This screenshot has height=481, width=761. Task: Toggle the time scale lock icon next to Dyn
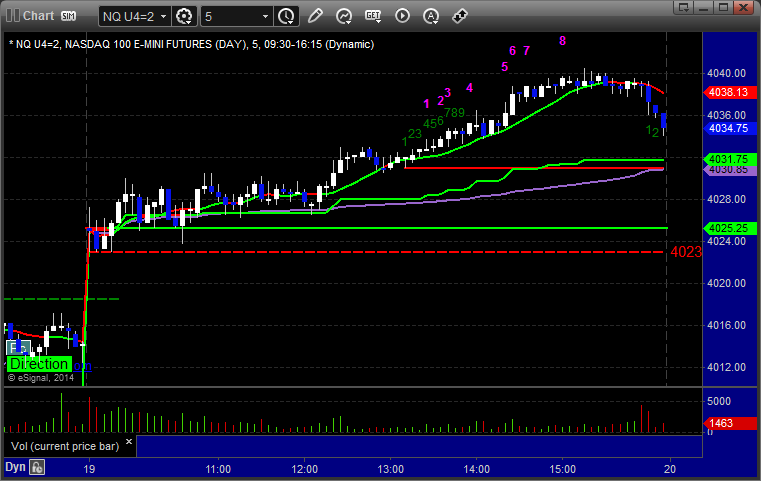coord(37,467)
